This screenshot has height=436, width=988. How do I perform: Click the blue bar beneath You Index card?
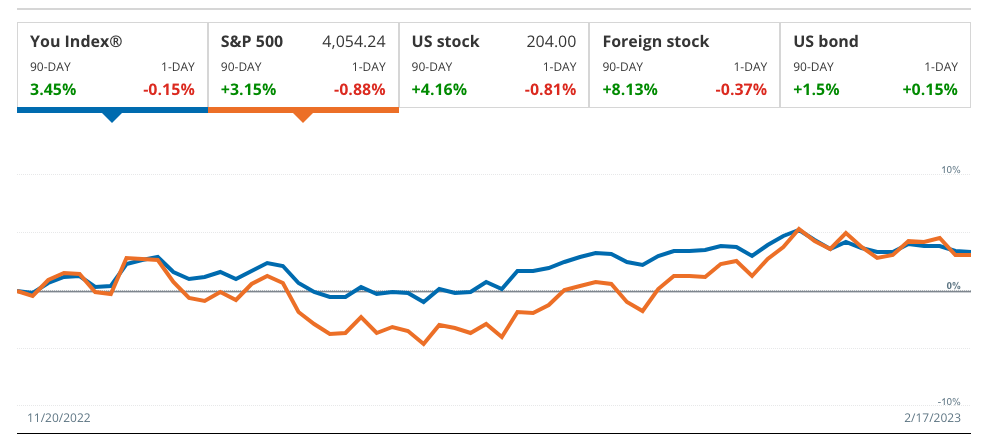click(112, 108)
